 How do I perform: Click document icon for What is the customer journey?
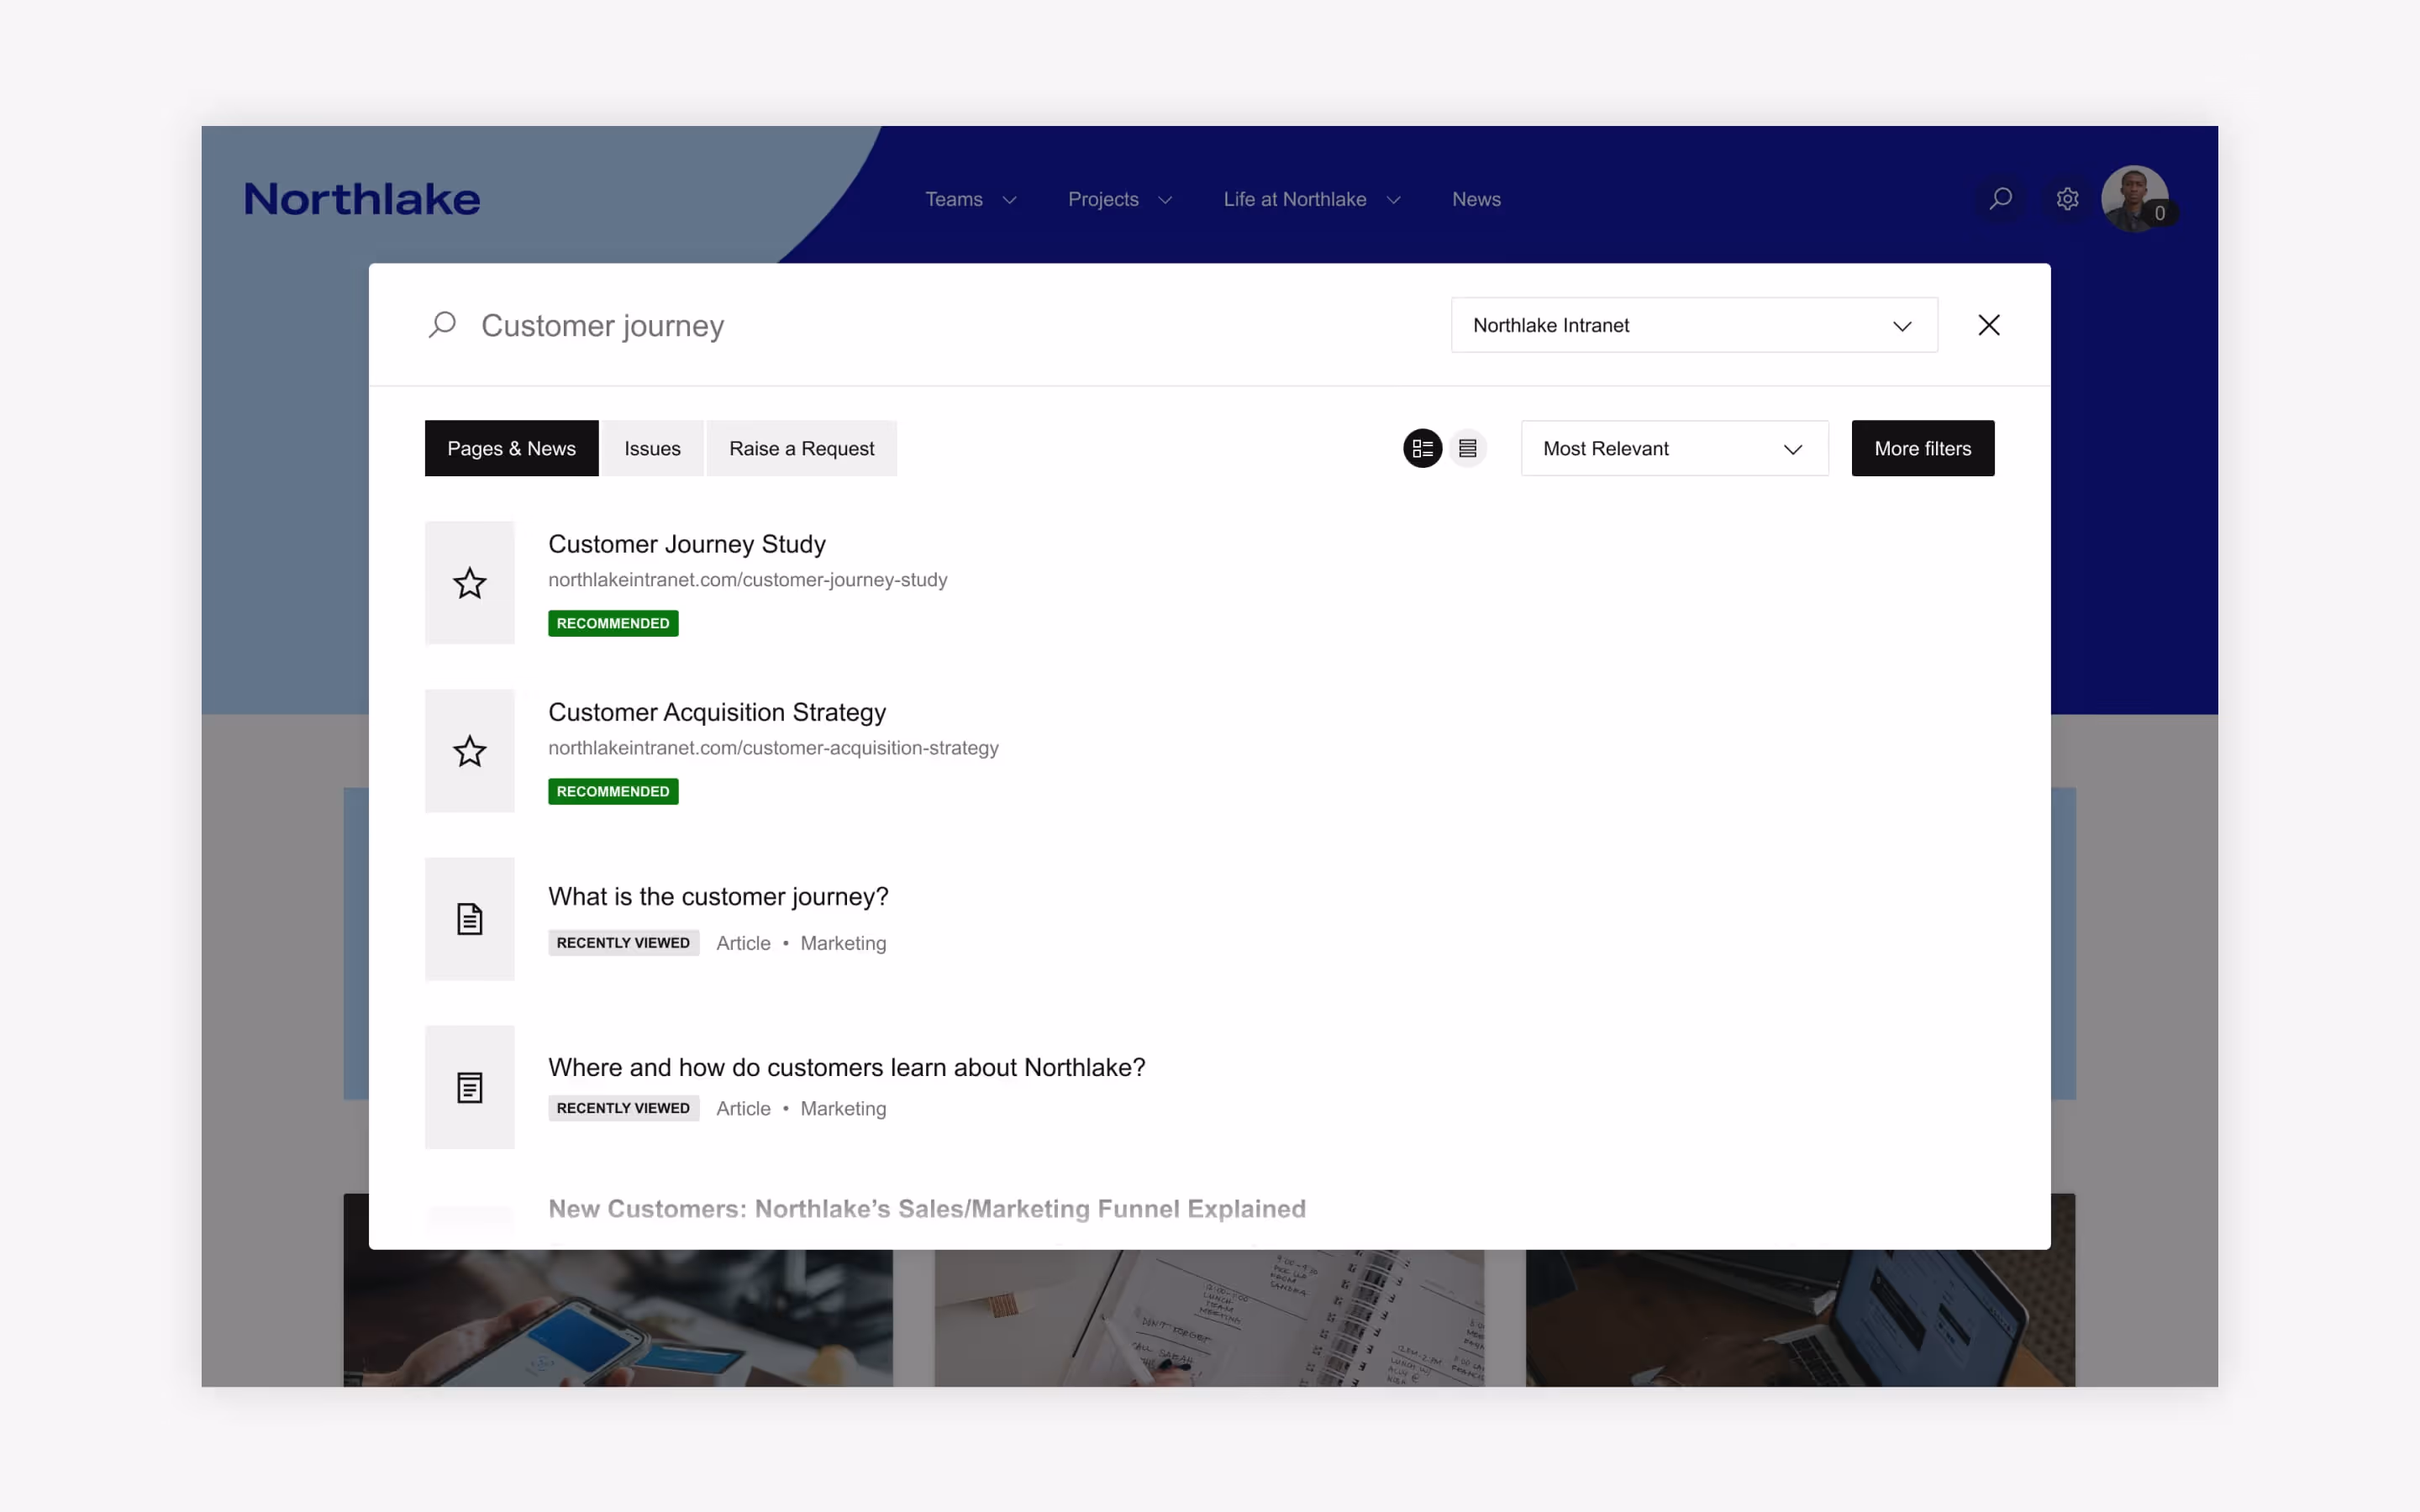[469, 918]
